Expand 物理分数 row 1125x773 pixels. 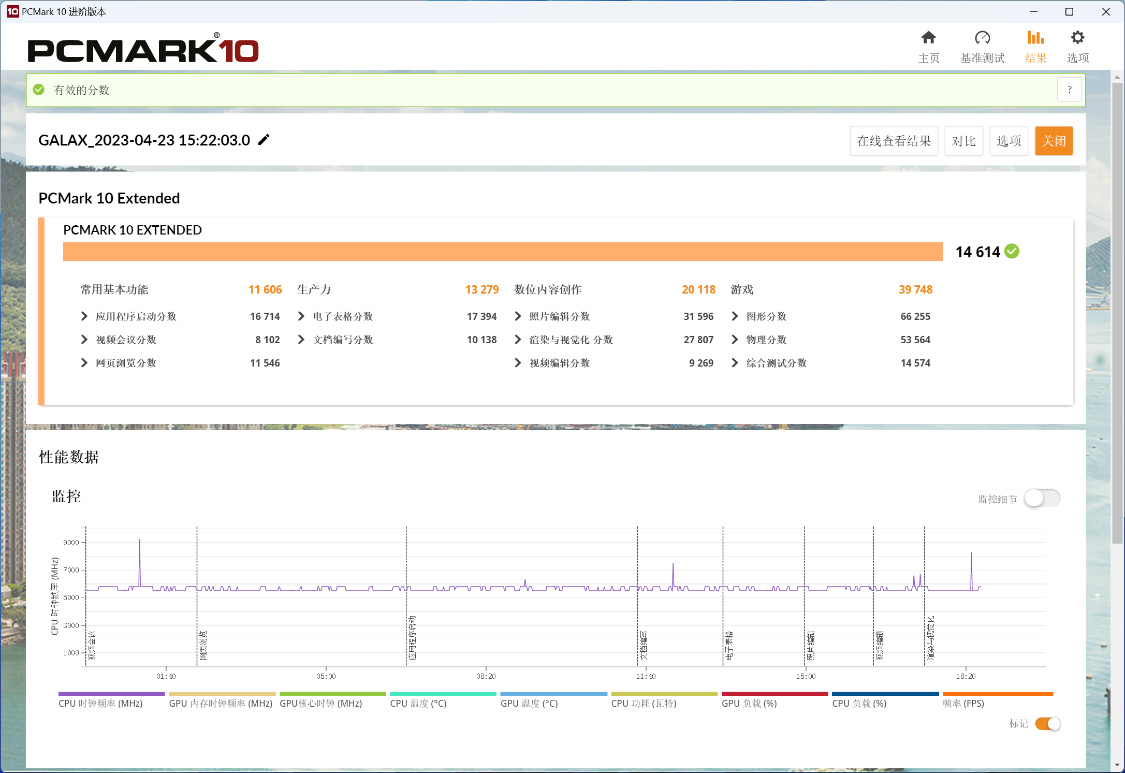point(735,339)
